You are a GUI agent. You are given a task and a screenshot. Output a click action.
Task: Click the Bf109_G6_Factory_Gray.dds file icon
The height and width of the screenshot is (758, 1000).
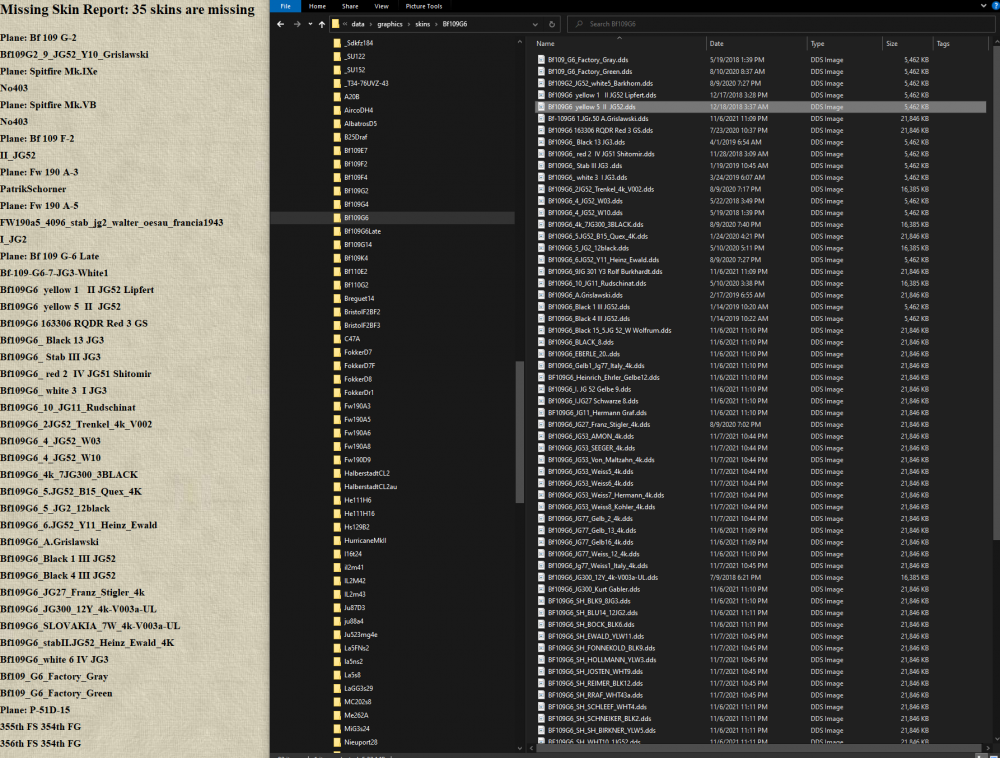540,60
